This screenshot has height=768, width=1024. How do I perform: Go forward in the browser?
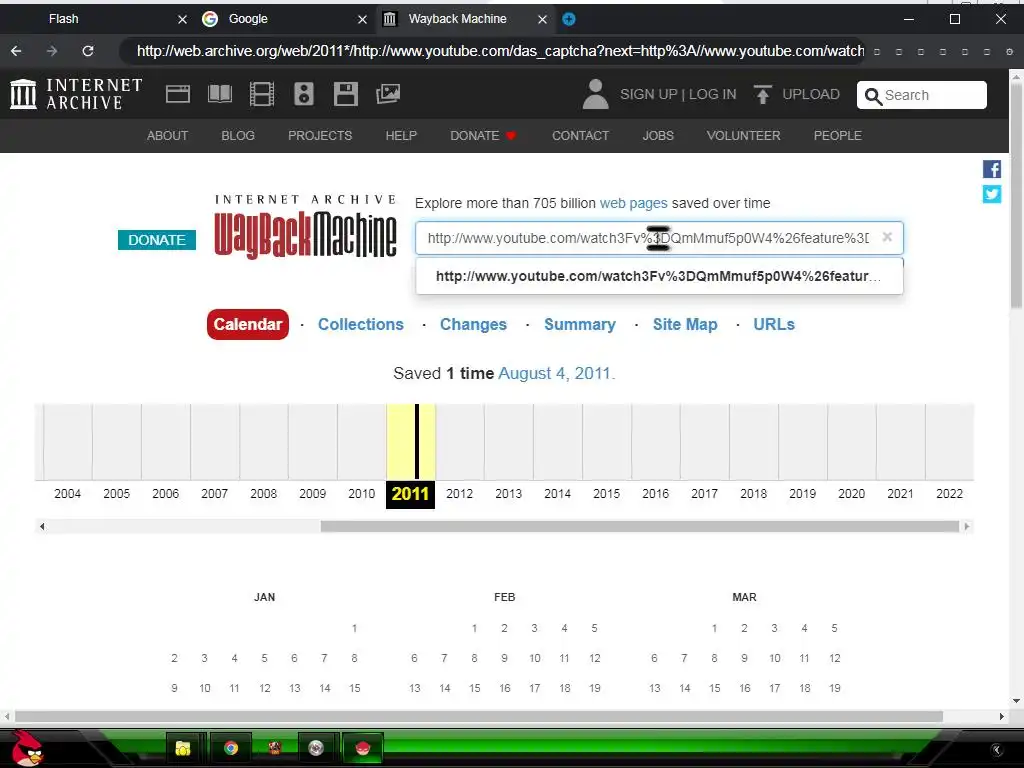tap(52, 51)
